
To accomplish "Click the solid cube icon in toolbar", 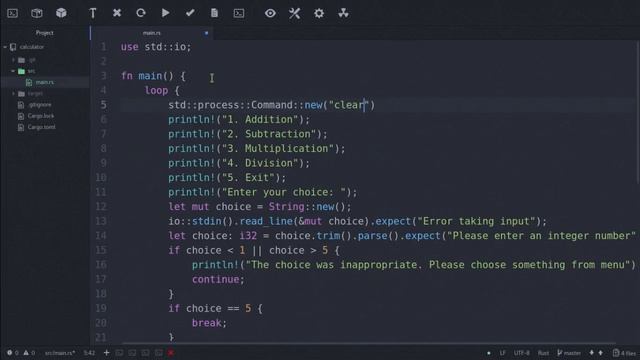I will (x=61, y=13).
